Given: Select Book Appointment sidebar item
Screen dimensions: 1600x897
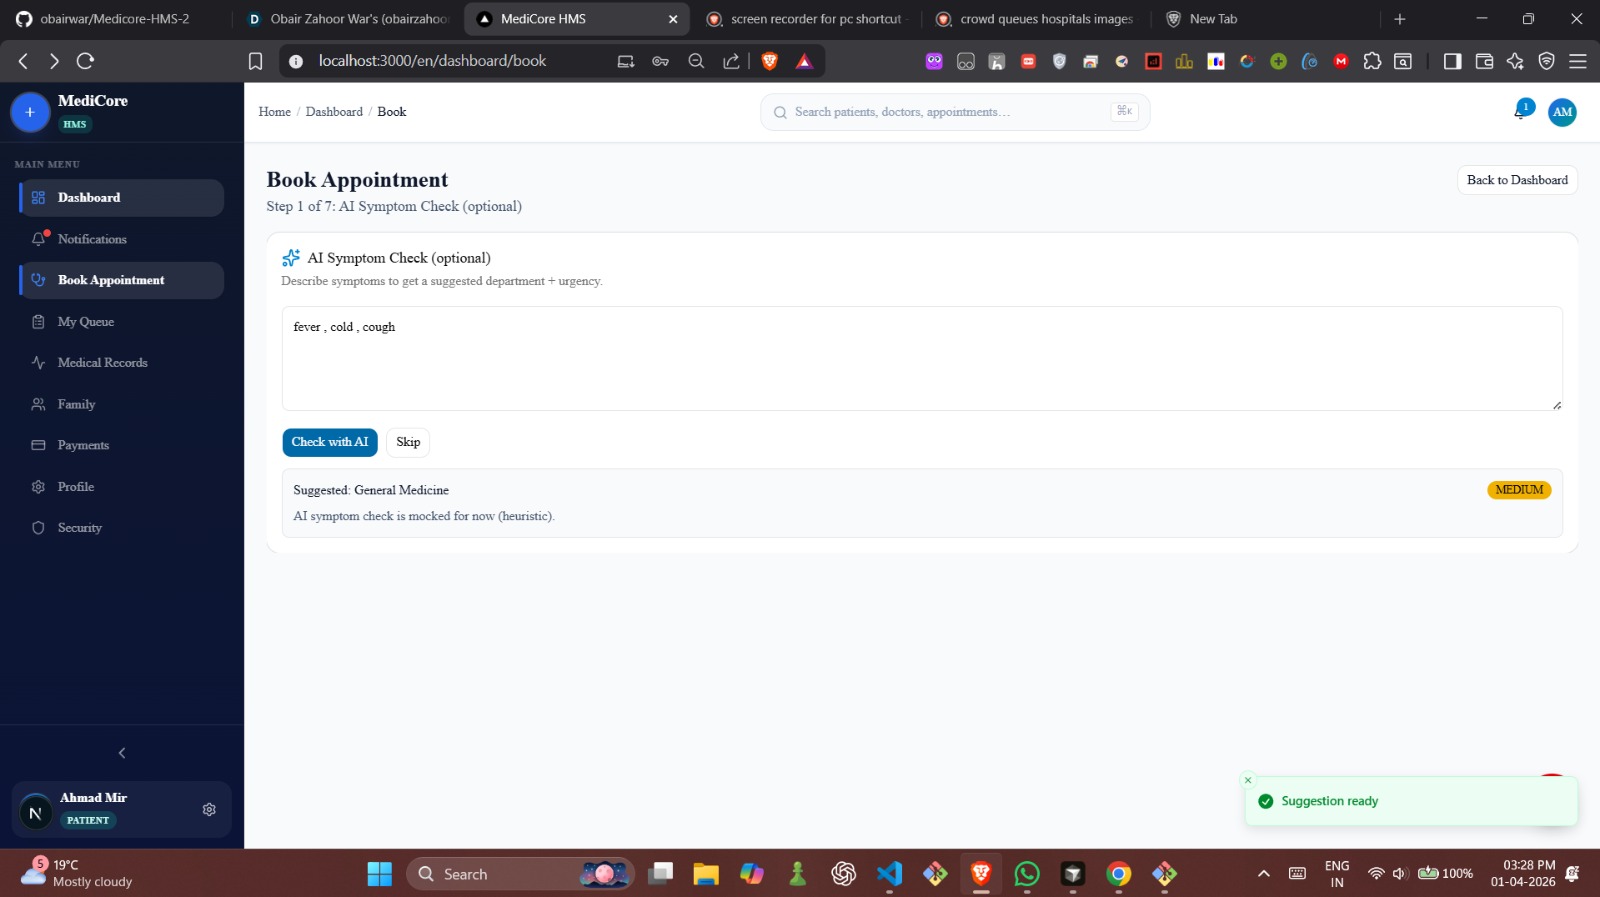Looking at the screenshot, I should (121, 280).
